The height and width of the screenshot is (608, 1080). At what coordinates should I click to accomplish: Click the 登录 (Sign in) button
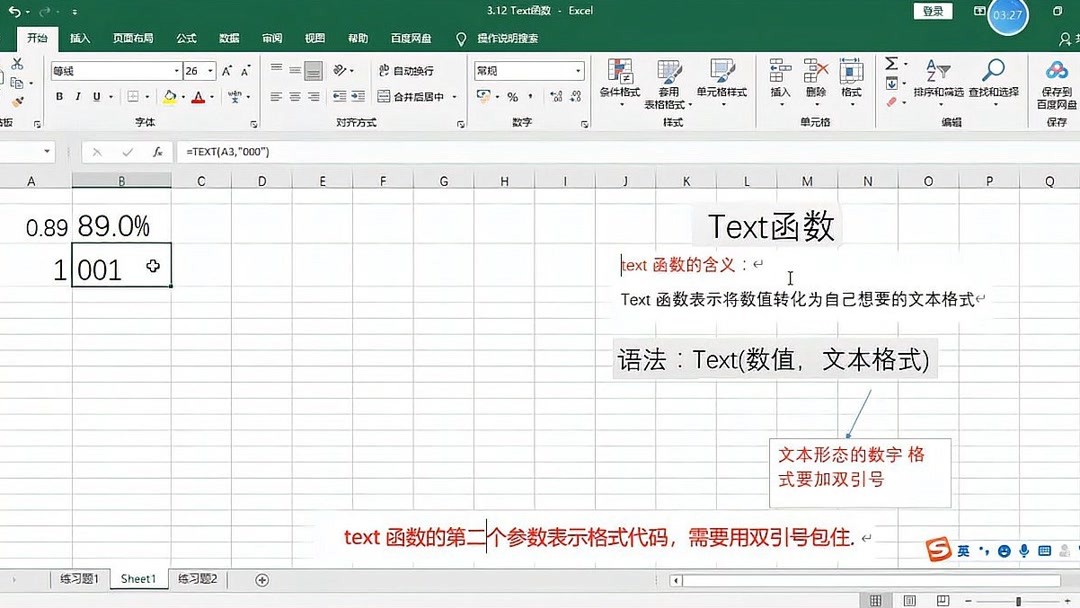pyautogui.click(x=932, y=11)
